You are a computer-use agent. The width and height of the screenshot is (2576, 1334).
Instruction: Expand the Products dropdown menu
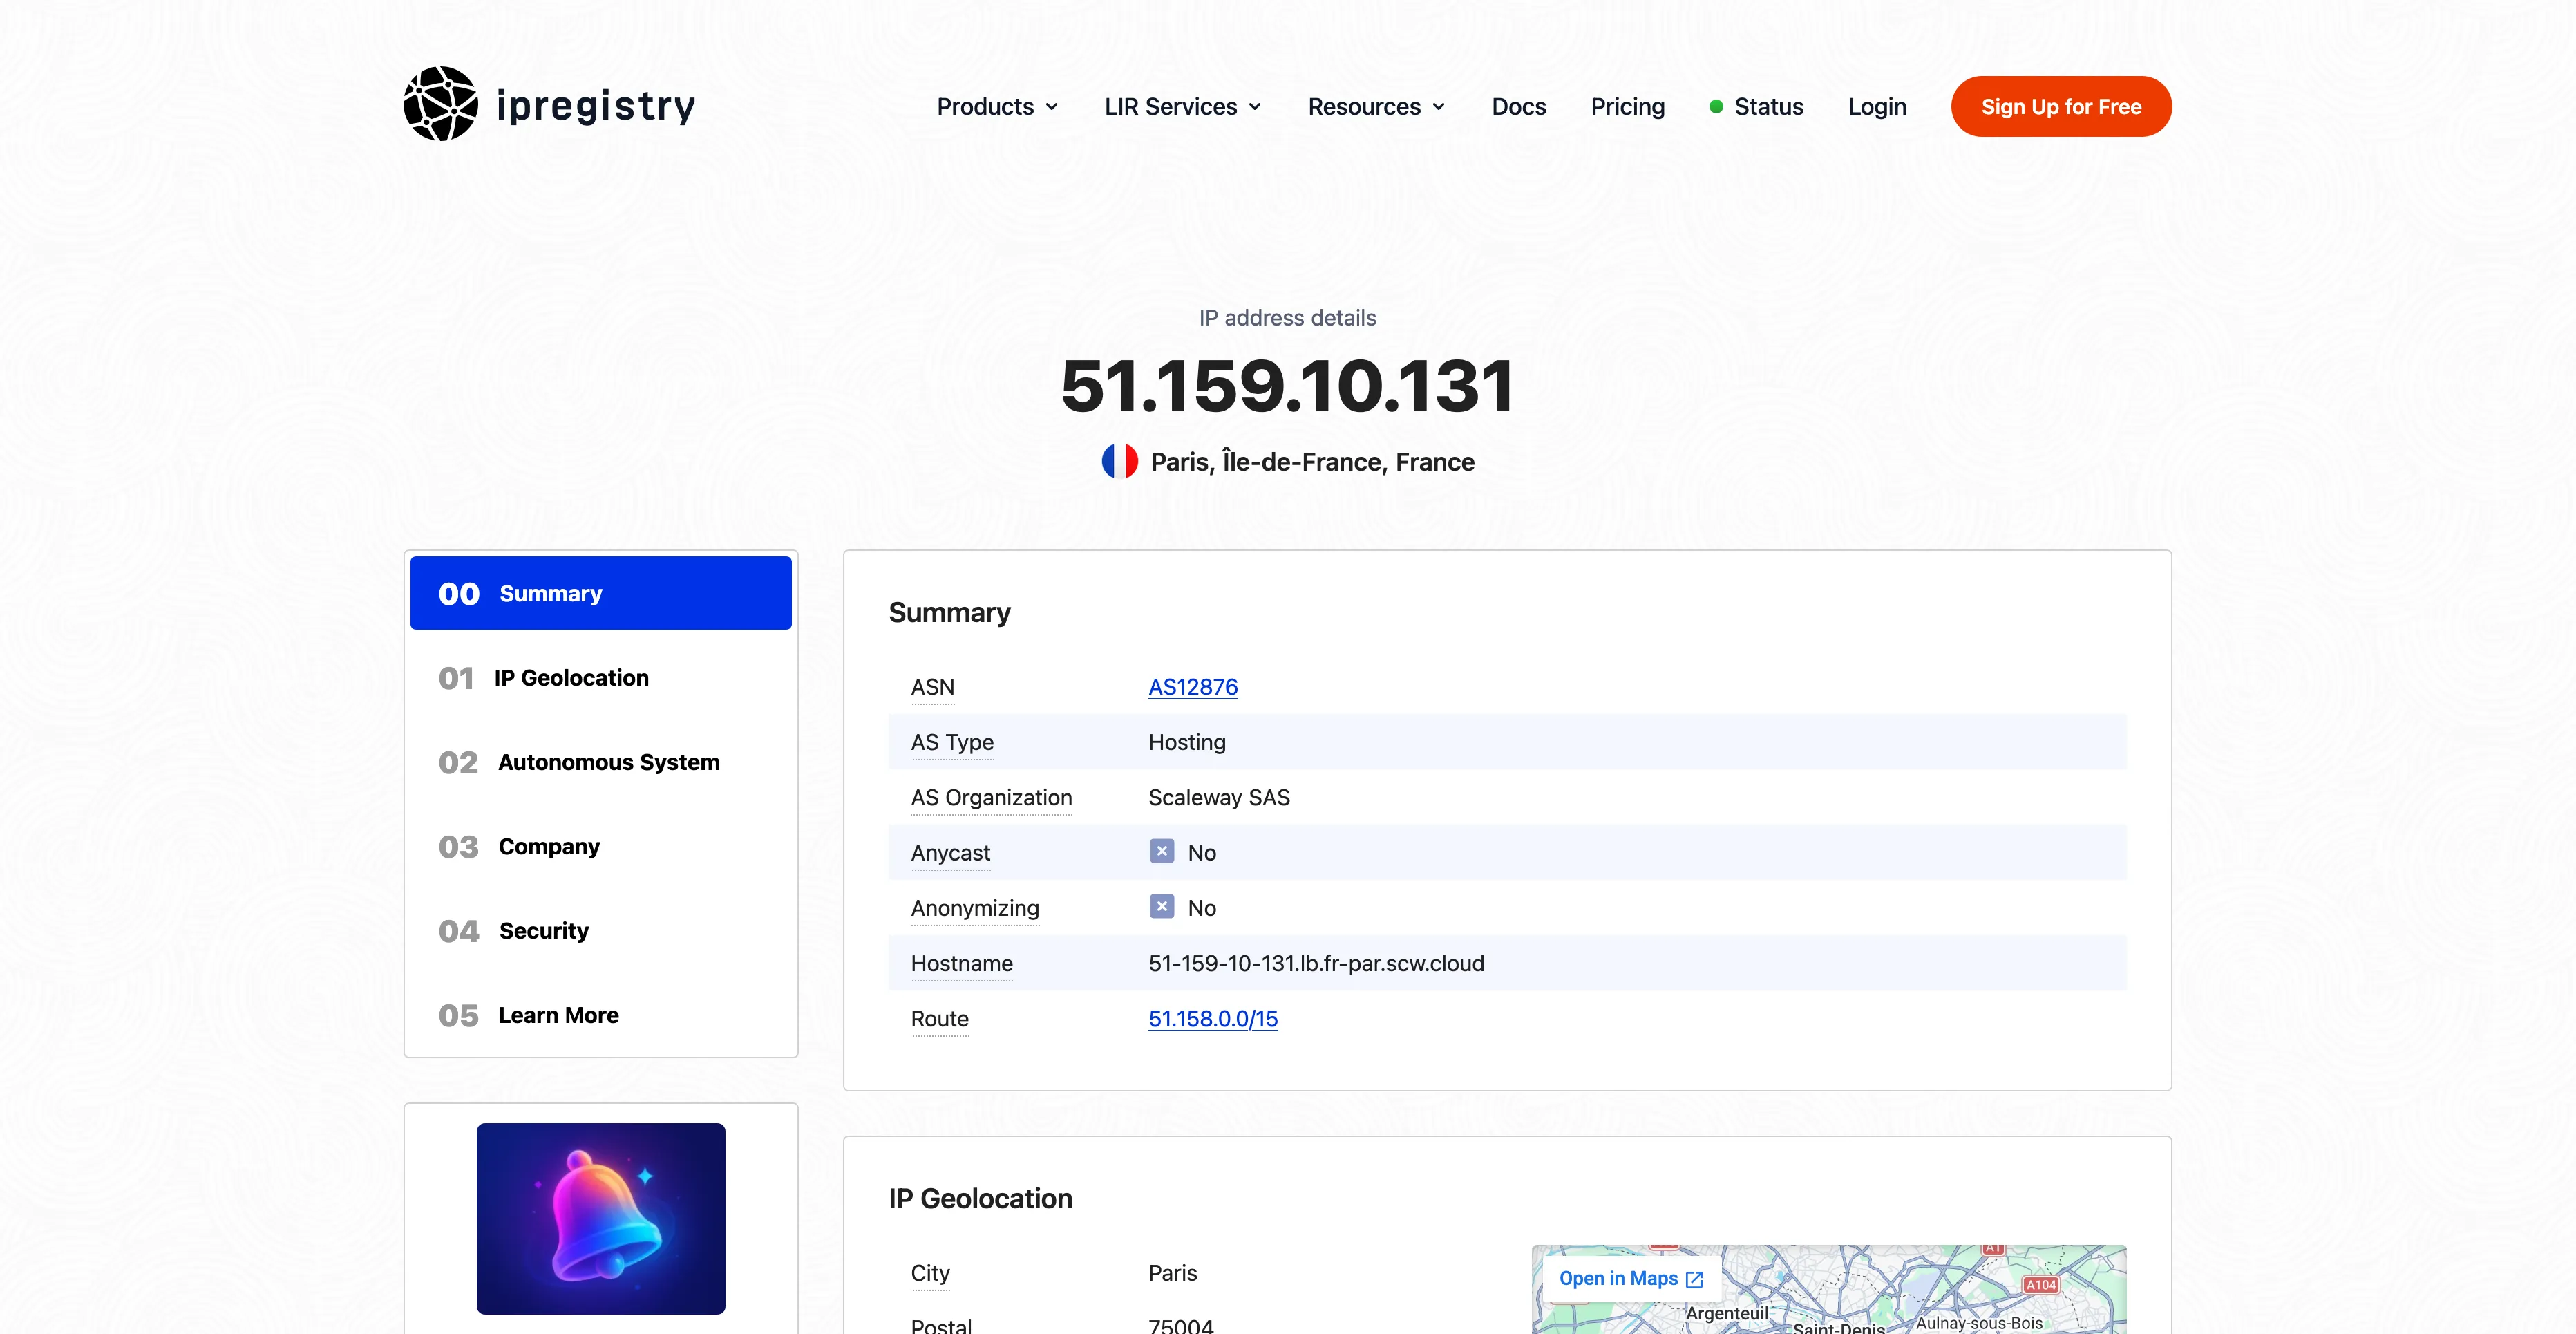coord(997,106)
